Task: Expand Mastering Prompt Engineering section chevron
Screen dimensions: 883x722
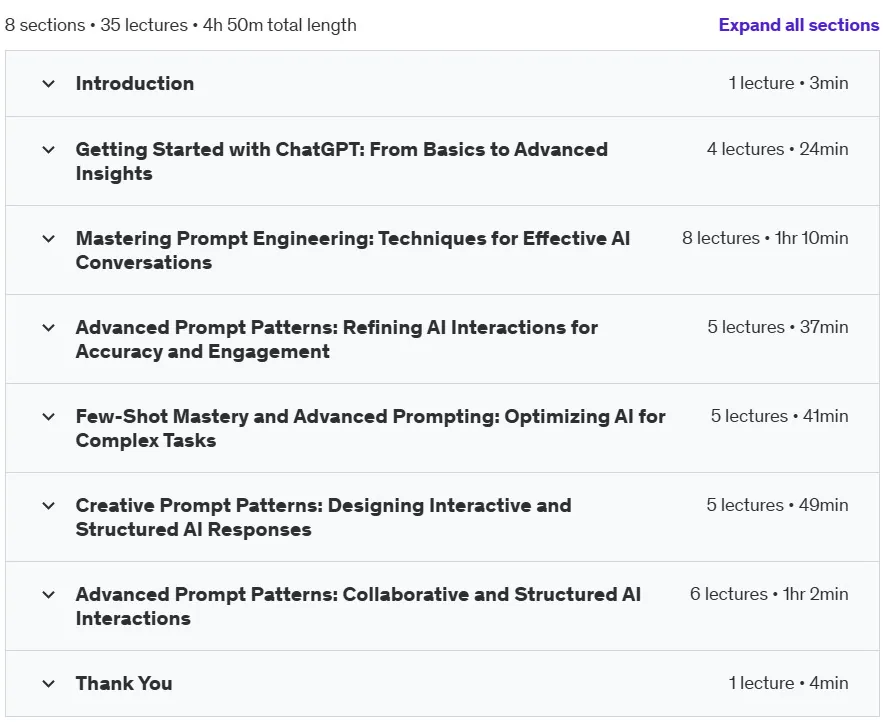Action: [x=49, y=239]
